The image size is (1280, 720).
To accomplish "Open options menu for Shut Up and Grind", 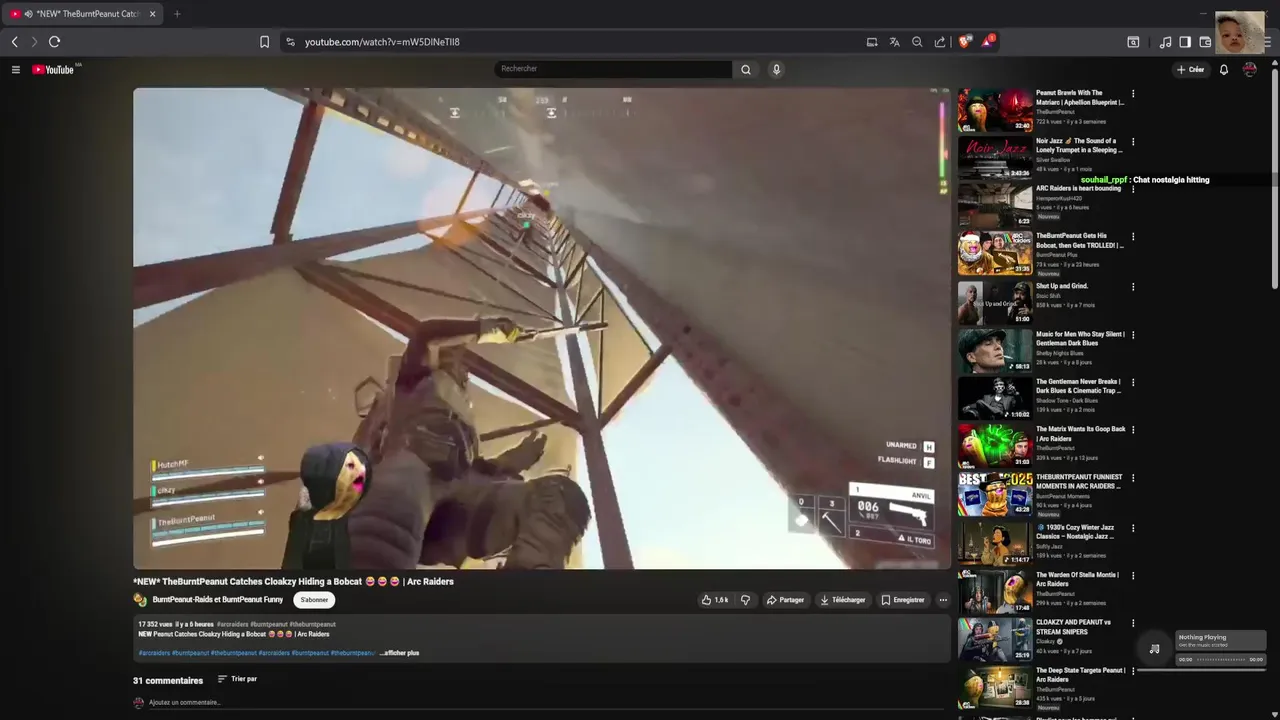I will coord(1133,287).
